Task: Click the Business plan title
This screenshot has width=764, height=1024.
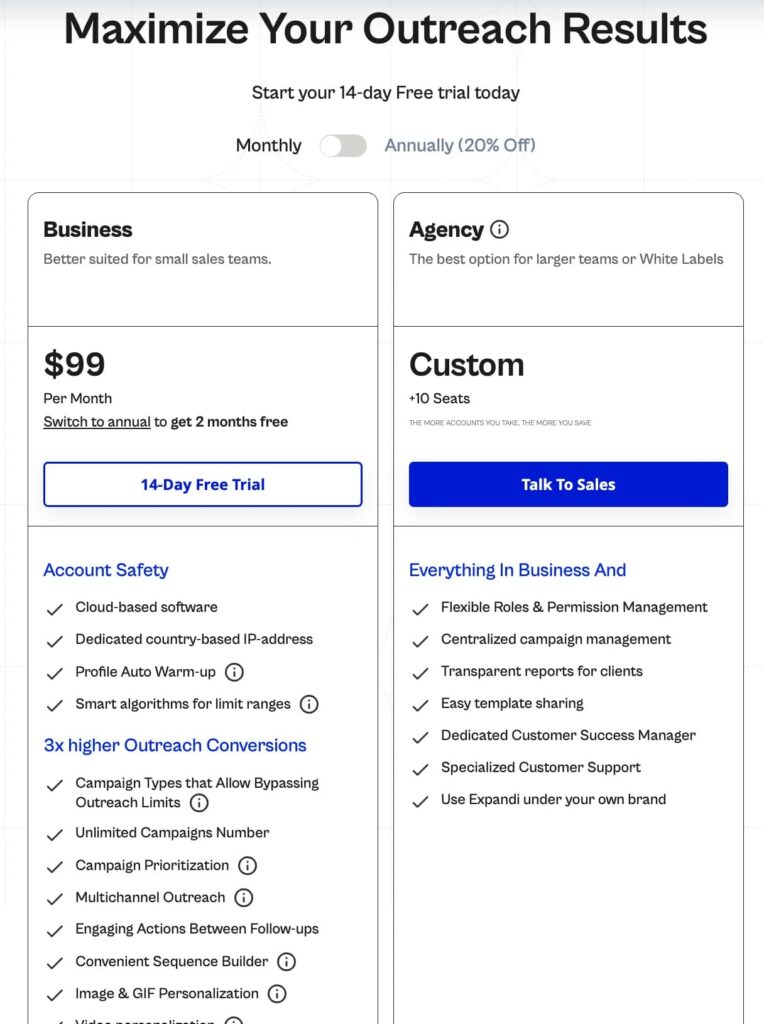Action: (88, 229)
